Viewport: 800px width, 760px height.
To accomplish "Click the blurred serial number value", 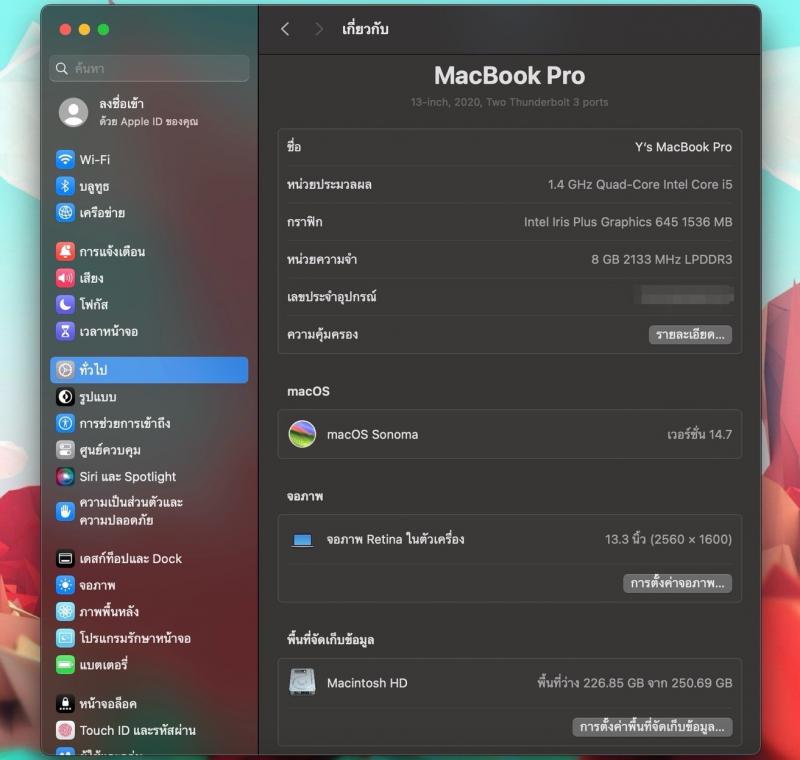I will point(686,295).
